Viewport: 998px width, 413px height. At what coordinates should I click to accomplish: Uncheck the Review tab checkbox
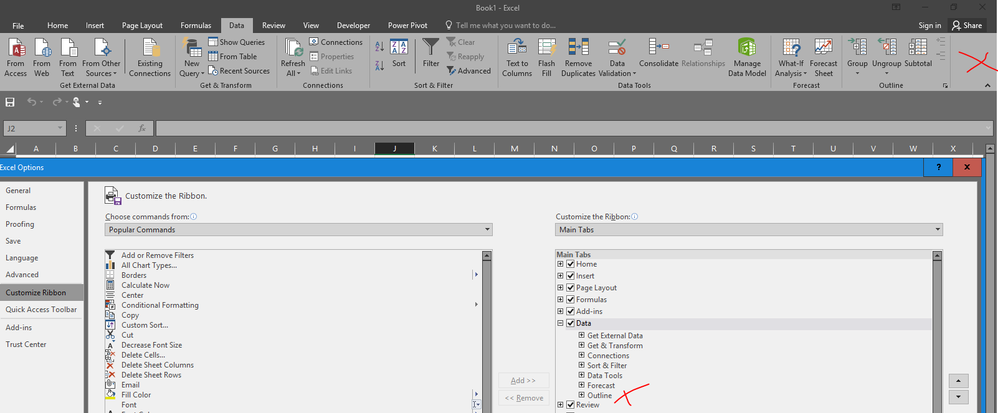tap(571, 405)
